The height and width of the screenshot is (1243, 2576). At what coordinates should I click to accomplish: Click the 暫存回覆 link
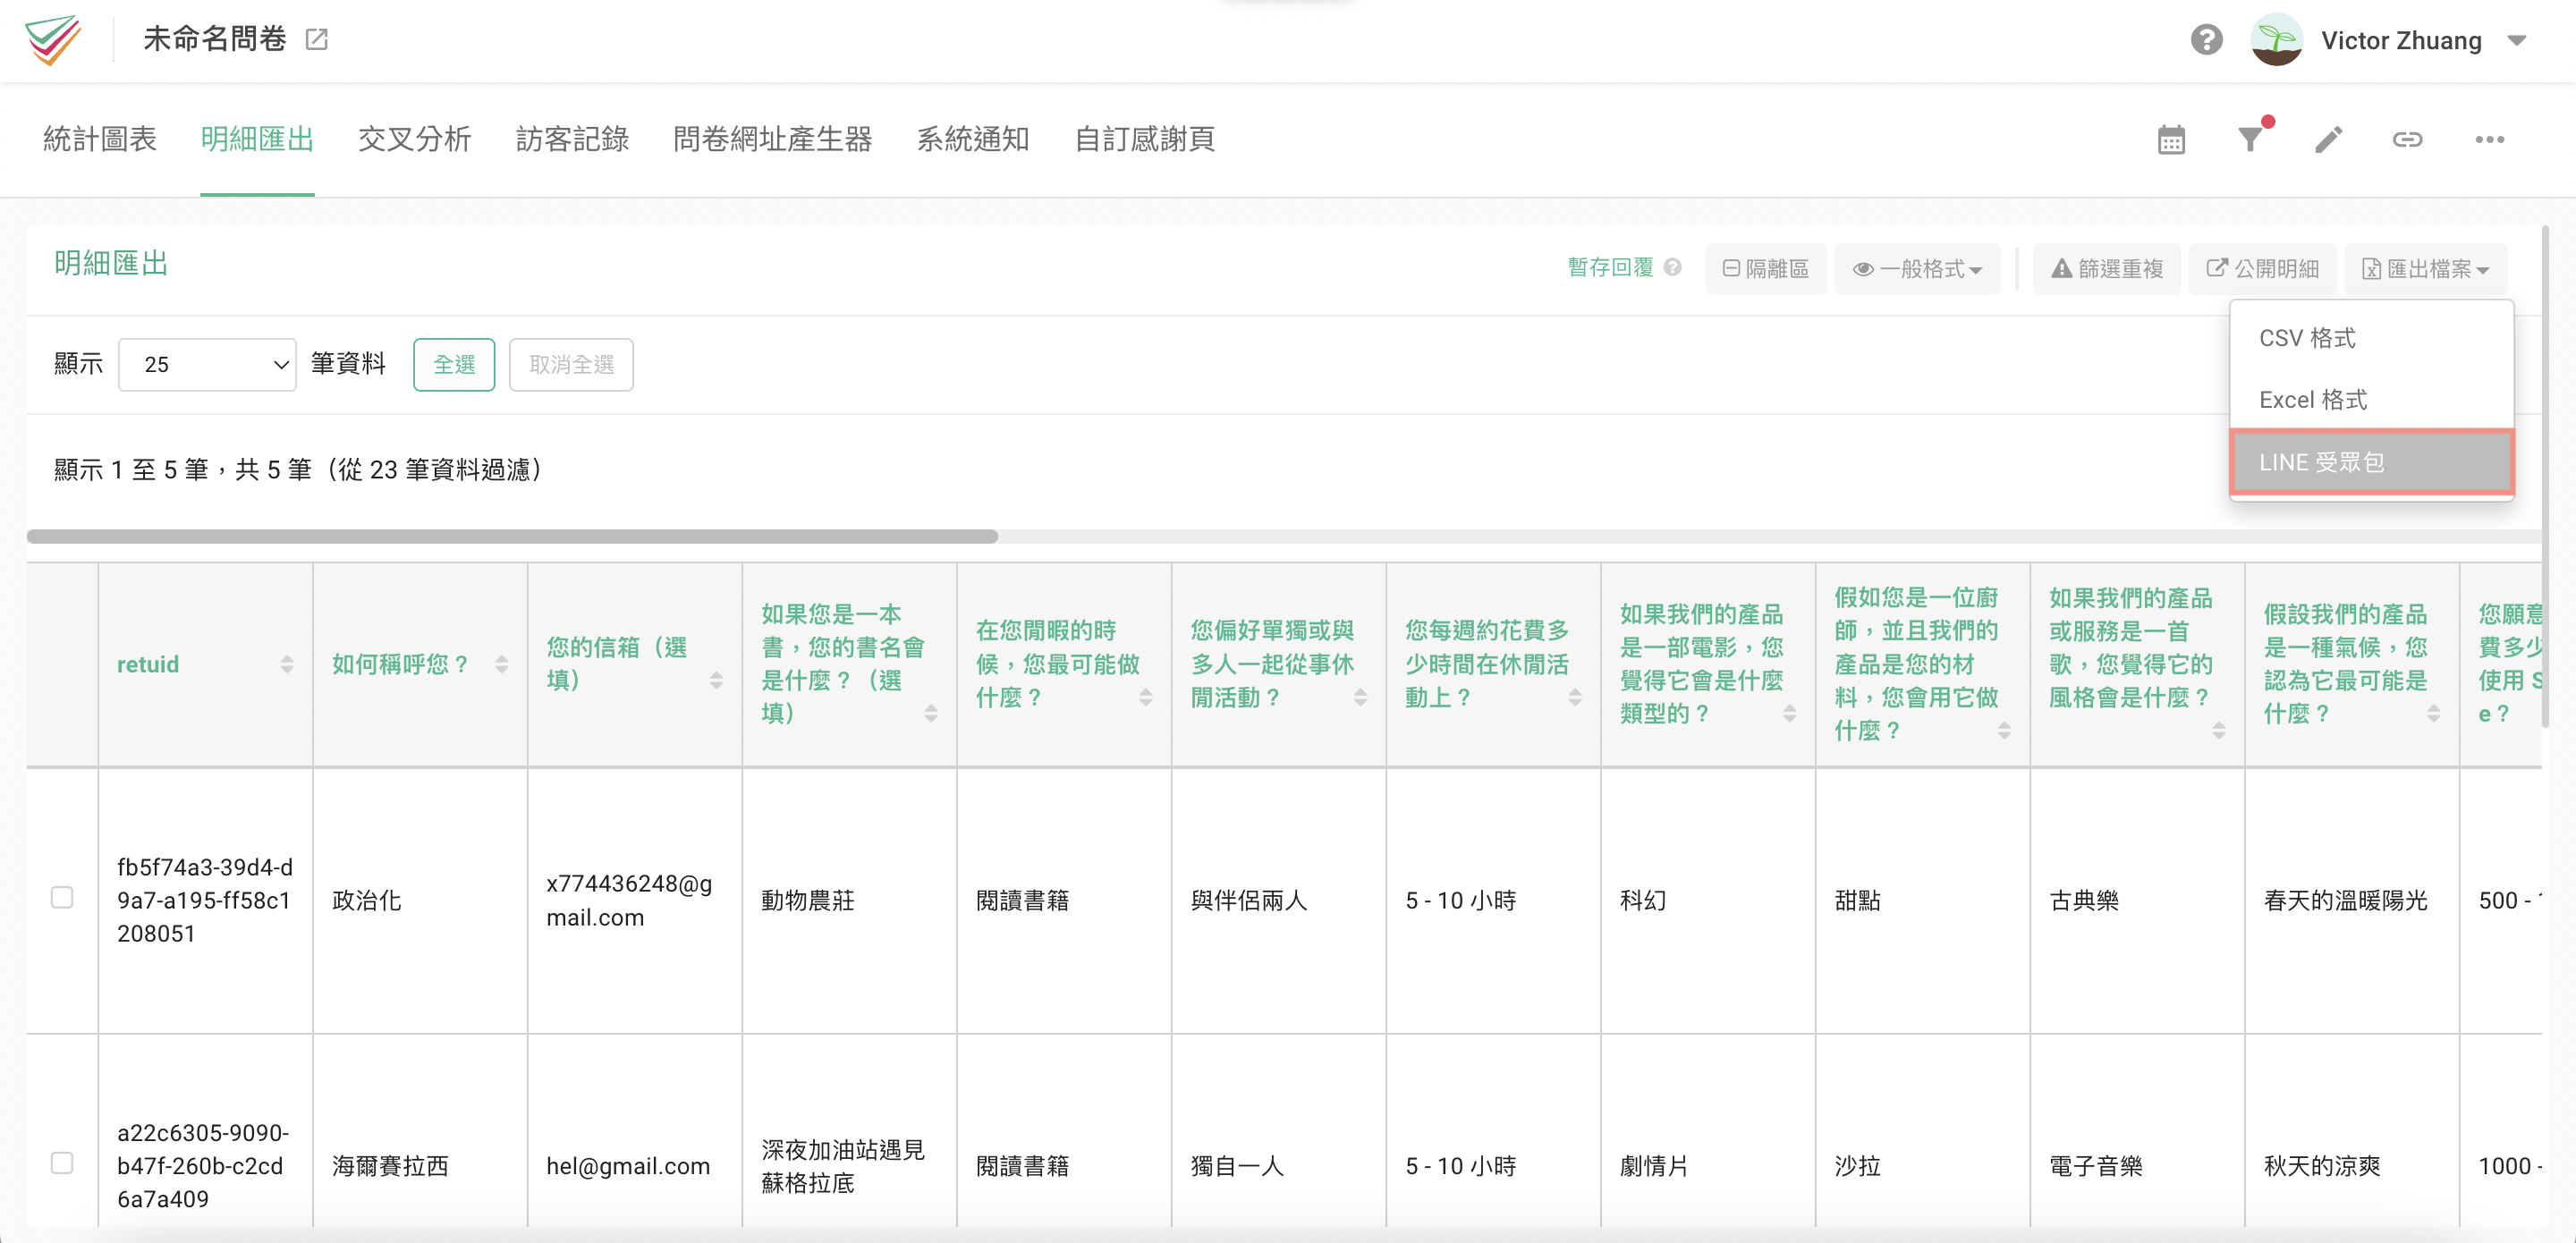pos(1610,268)
